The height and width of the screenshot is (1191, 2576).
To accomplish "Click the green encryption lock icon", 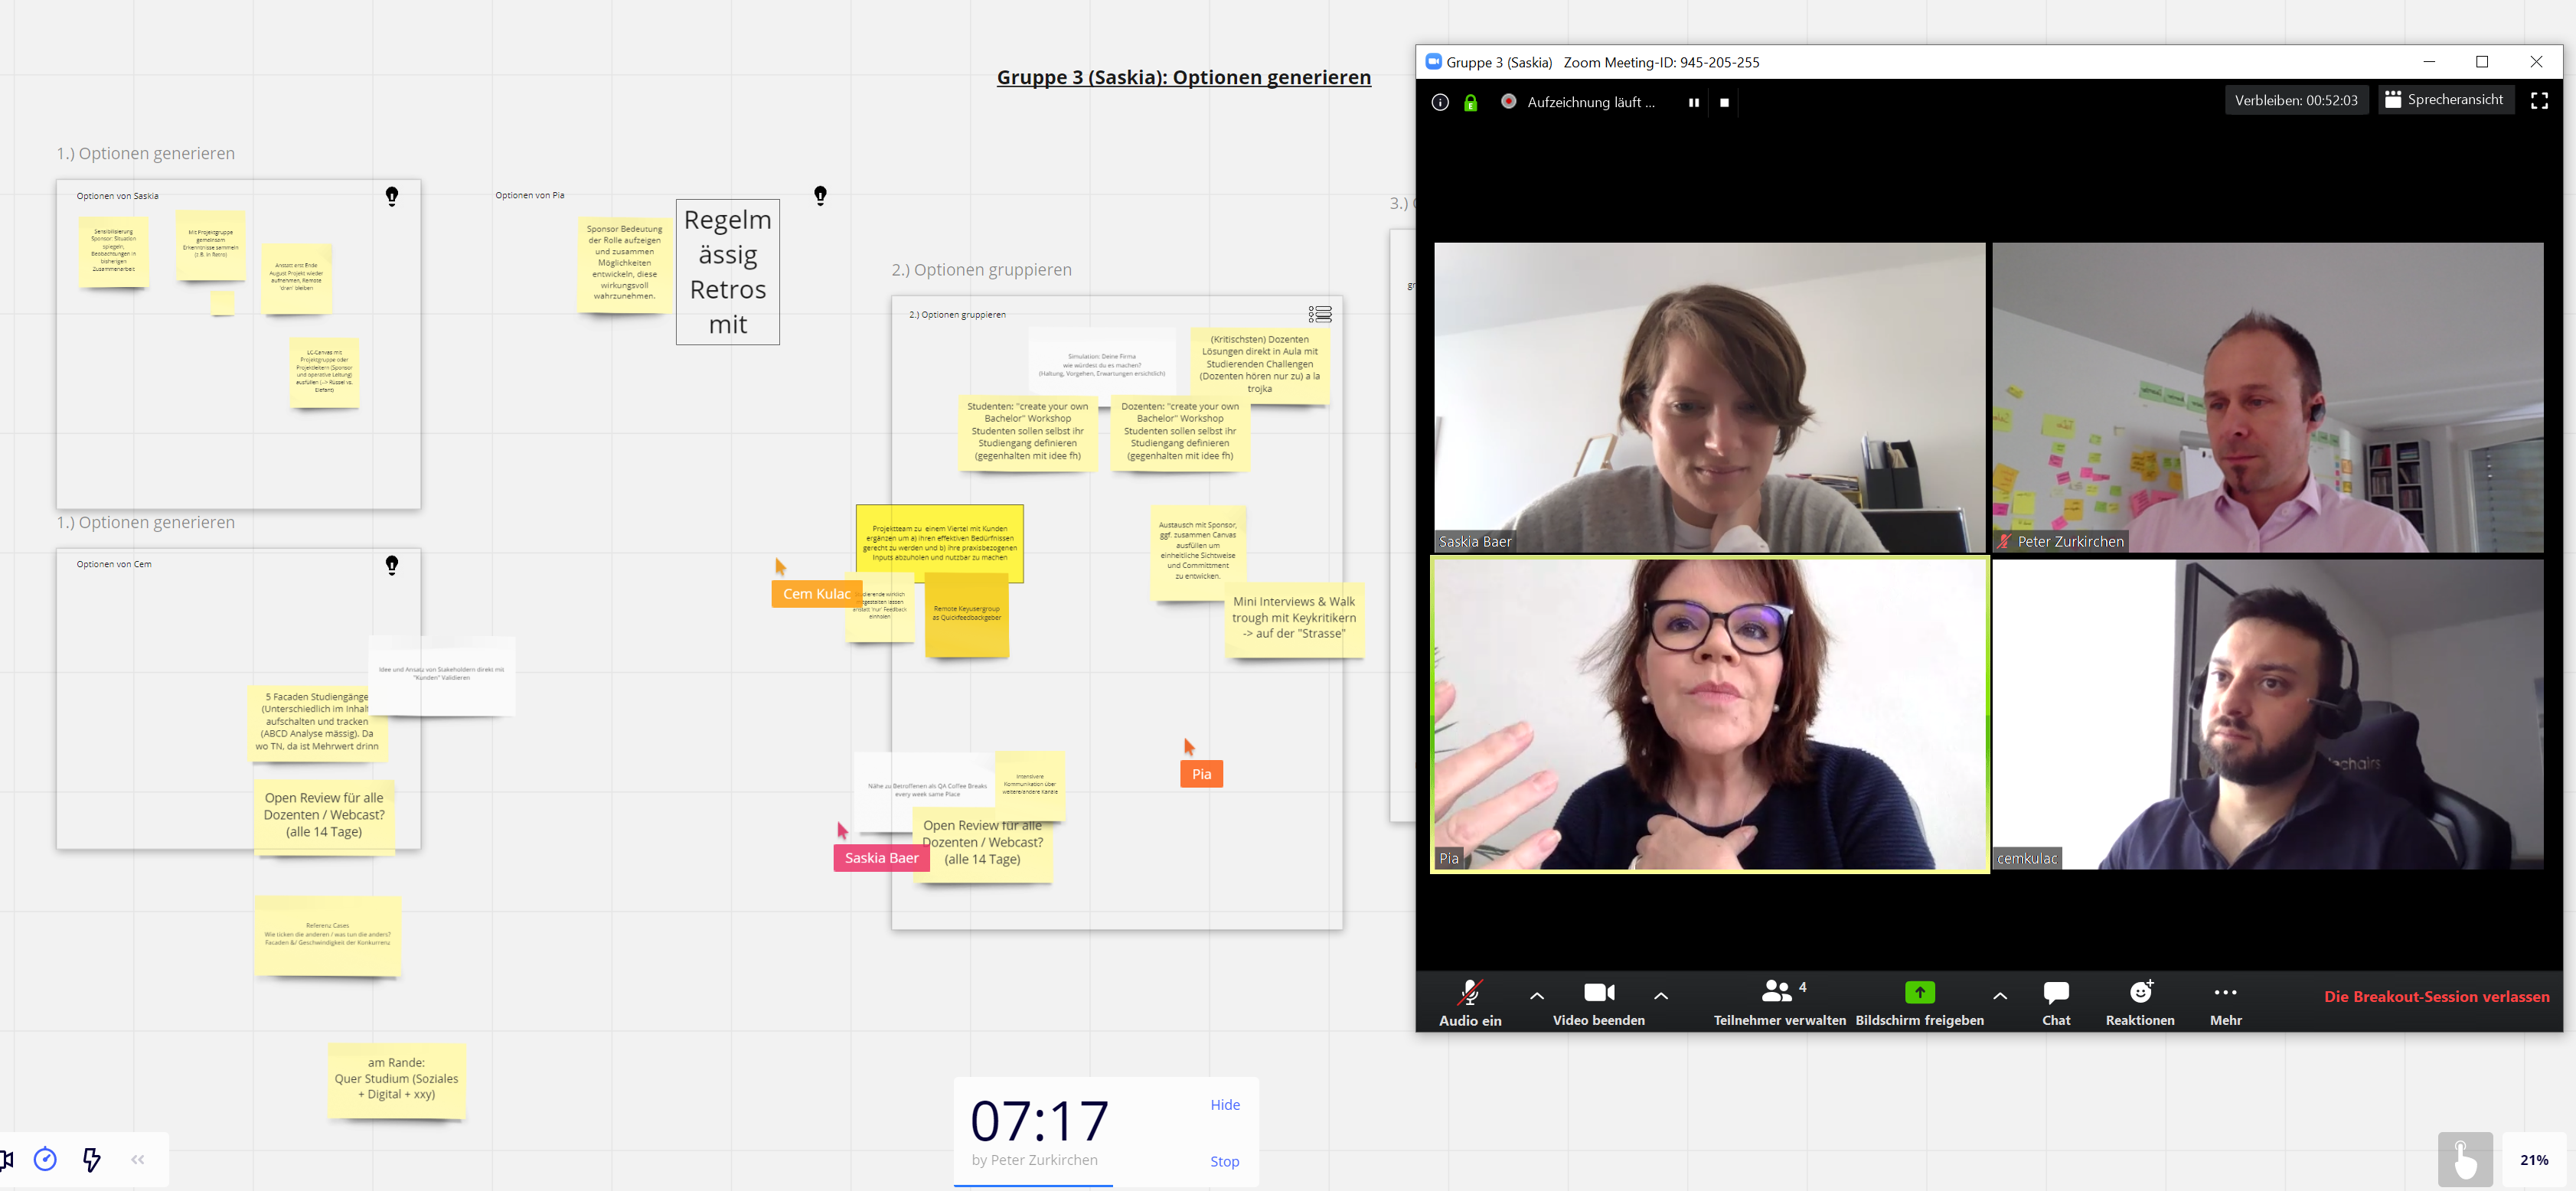I will click(x=1470, y=102).
